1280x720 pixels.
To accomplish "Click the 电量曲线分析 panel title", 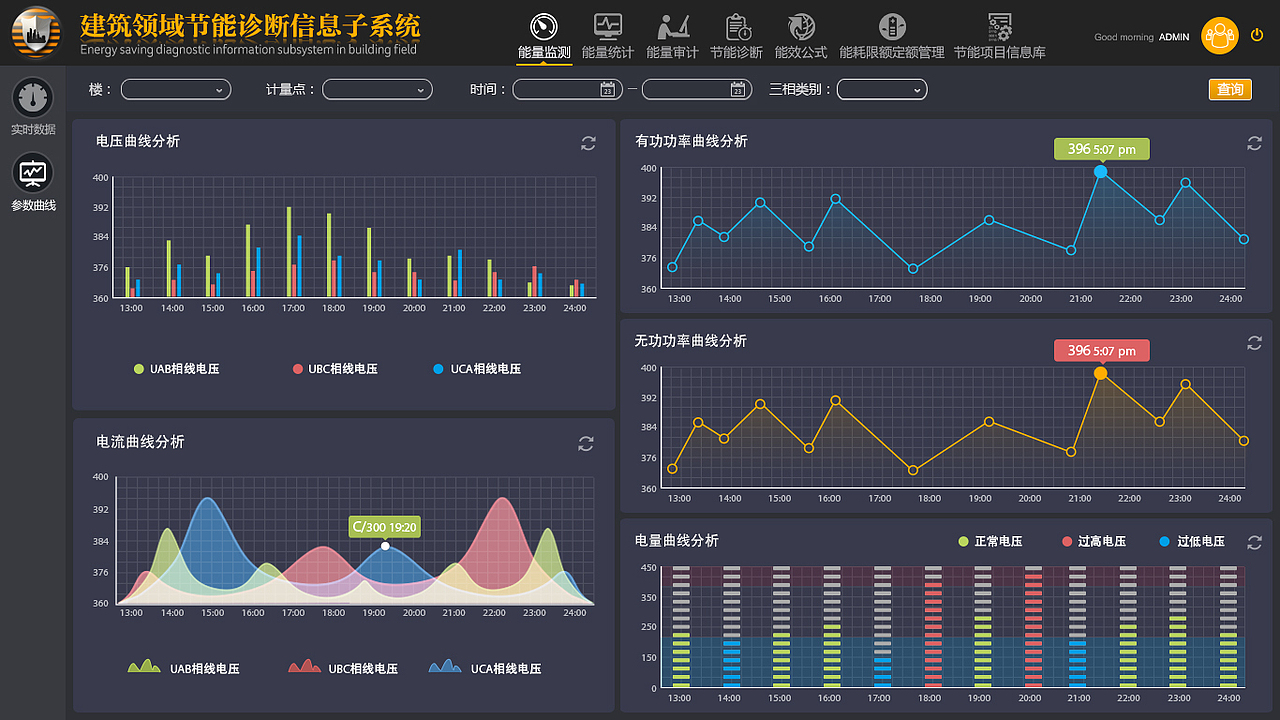I will tap(676, 540).
